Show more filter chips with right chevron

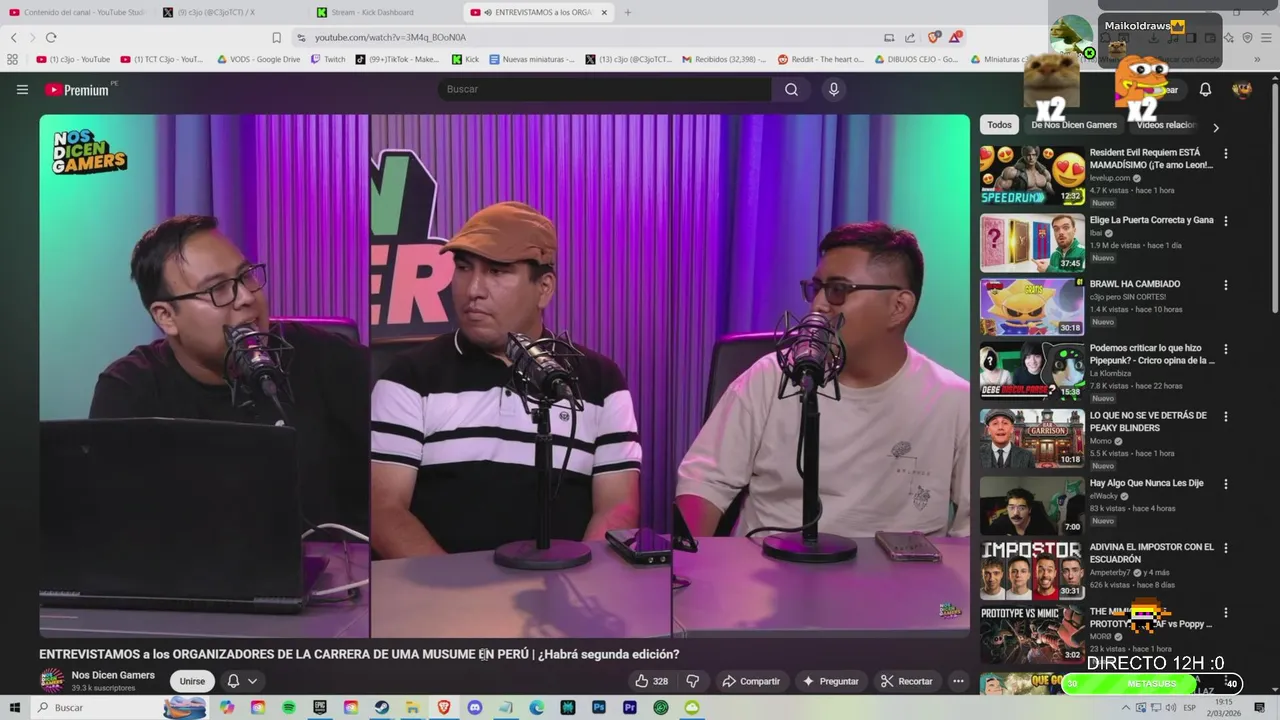point(1216,127)
